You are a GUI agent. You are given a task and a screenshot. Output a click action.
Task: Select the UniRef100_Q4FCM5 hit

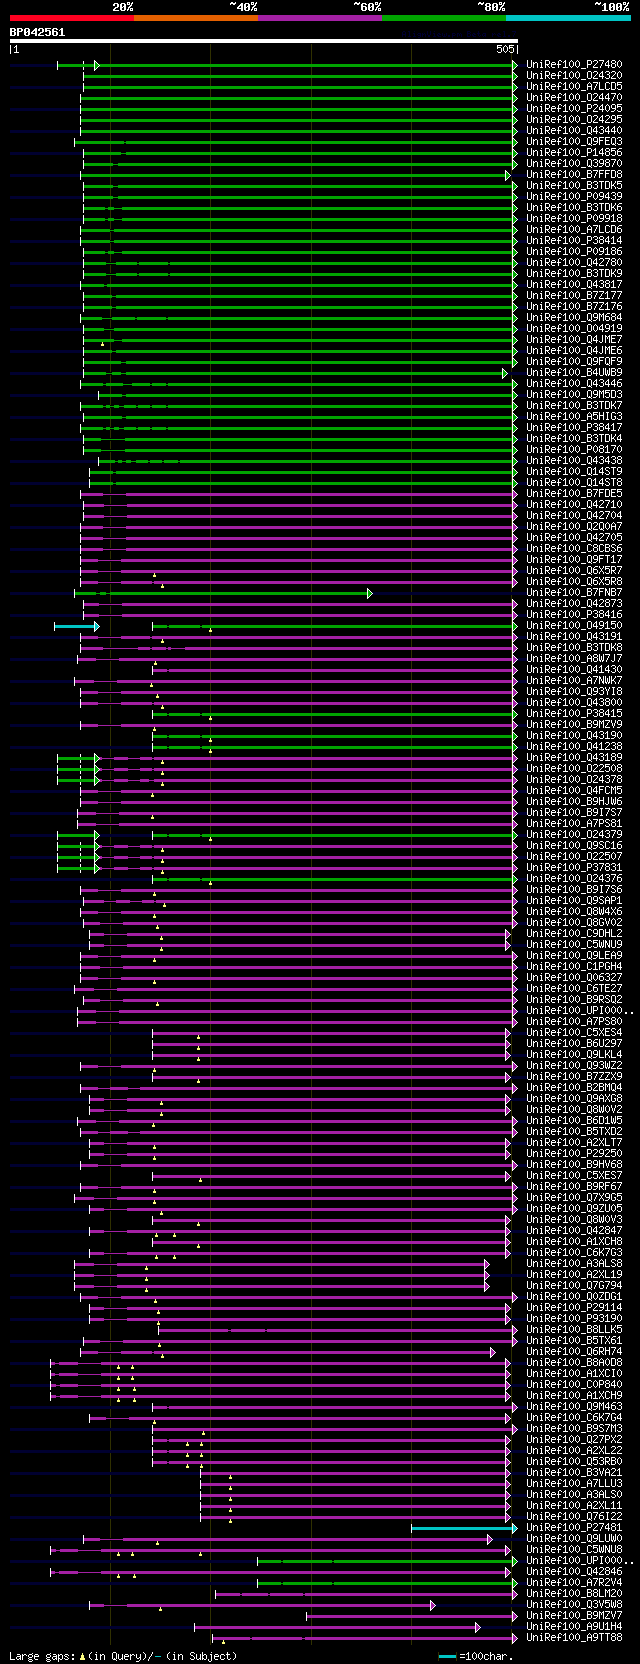tap(574, 791)
